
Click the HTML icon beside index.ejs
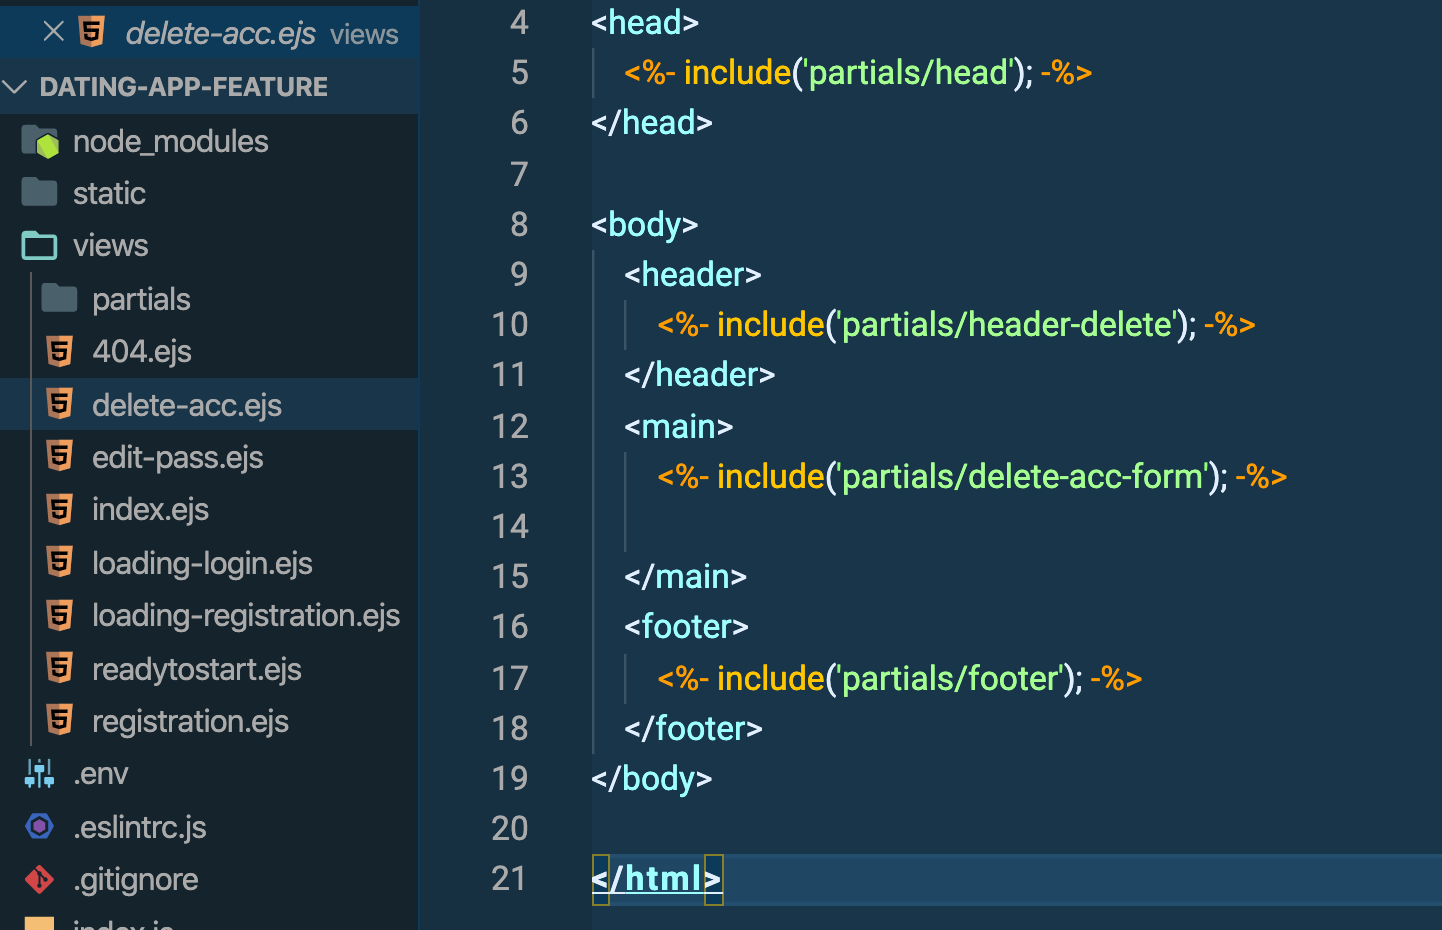click(60, 509)
